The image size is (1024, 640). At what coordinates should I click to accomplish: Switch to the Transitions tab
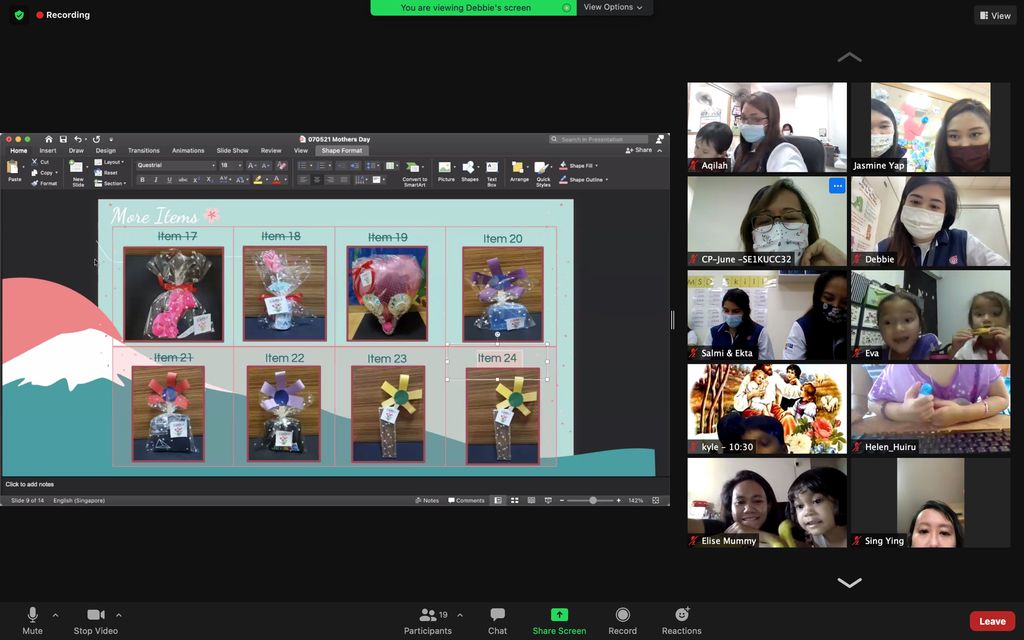coord(144,150)
